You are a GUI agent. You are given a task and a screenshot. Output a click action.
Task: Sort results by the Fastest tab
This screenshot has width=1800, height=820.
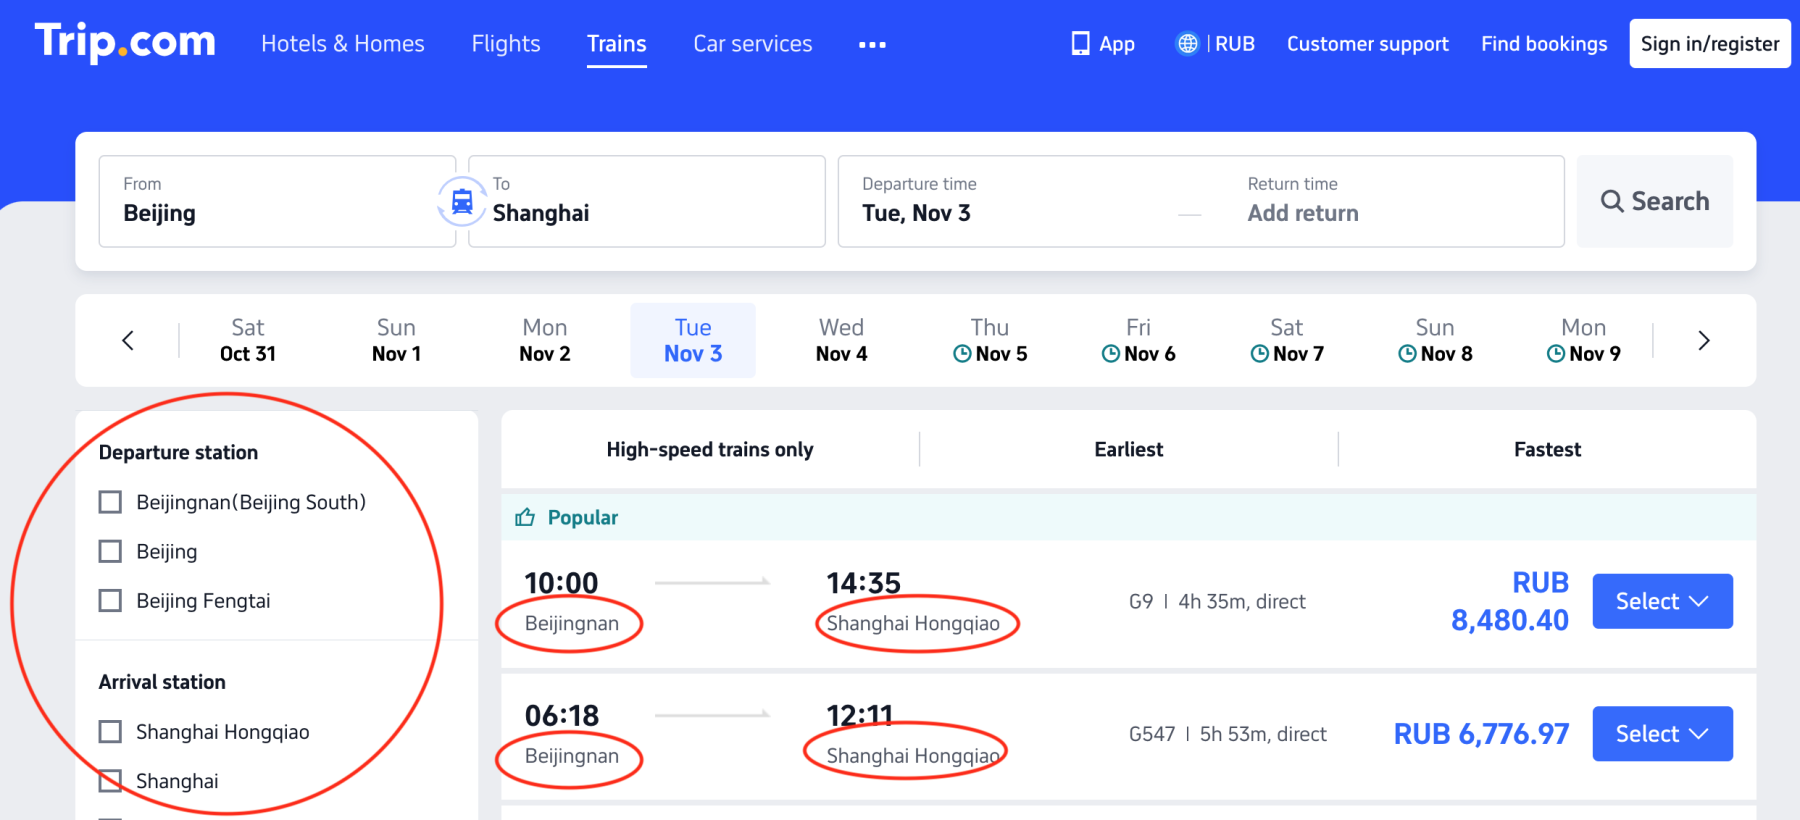(x=1547, y=450)
